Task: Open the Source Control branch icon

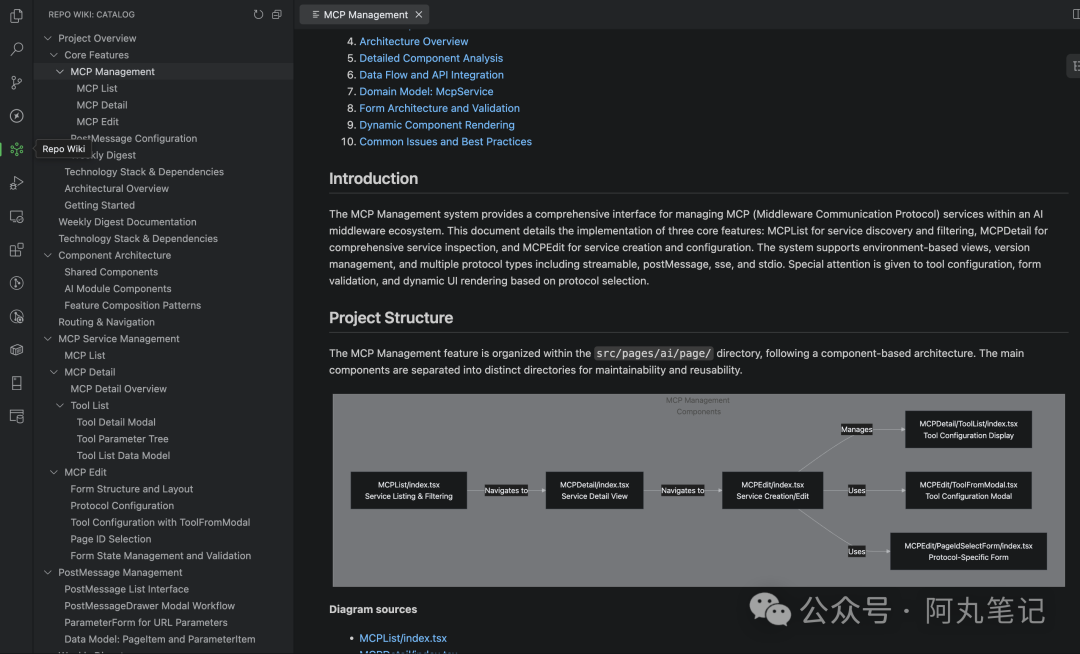Action: pos(17,83)
